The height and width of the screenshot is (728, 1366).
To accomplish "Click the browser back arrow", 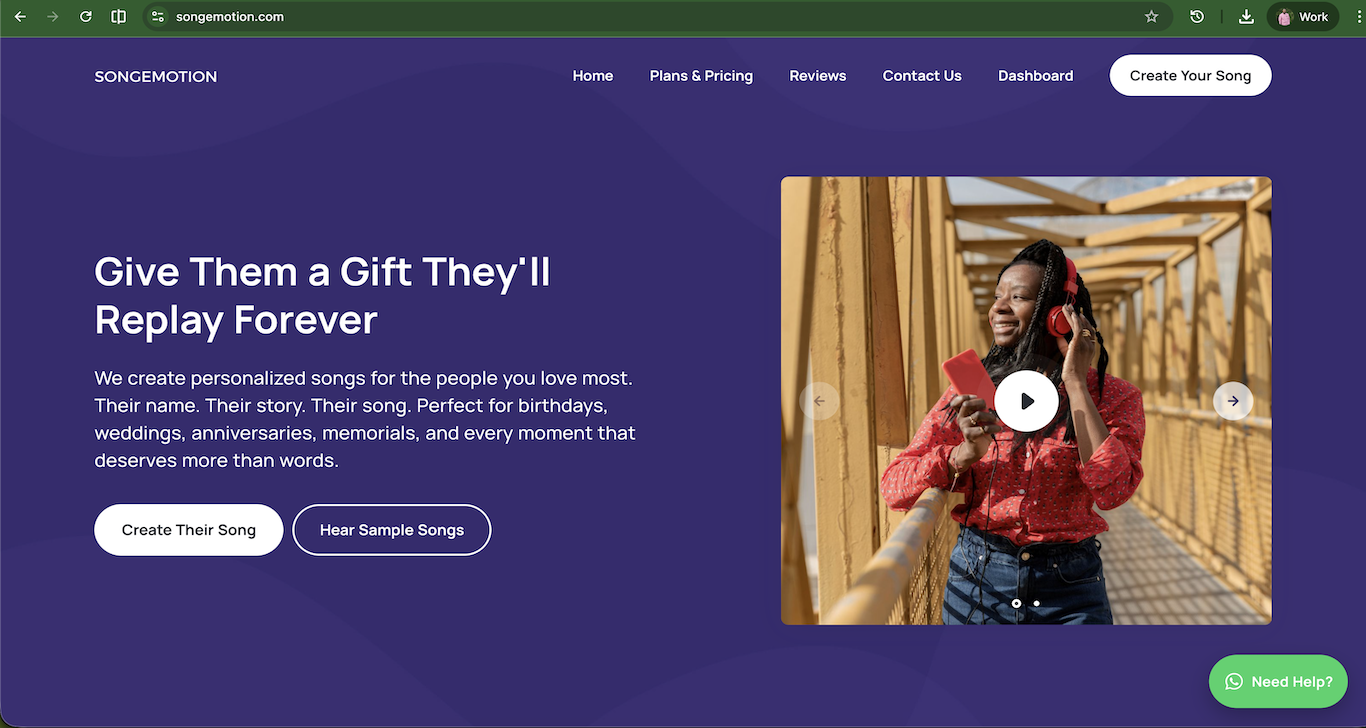I will [20, 17].
